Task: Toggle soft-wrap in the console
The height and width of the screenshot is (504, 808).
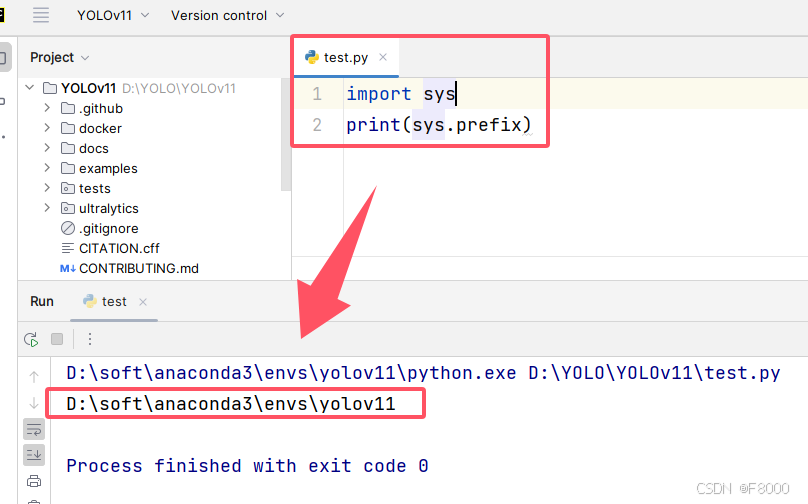Action: click(x=34, y=429)
